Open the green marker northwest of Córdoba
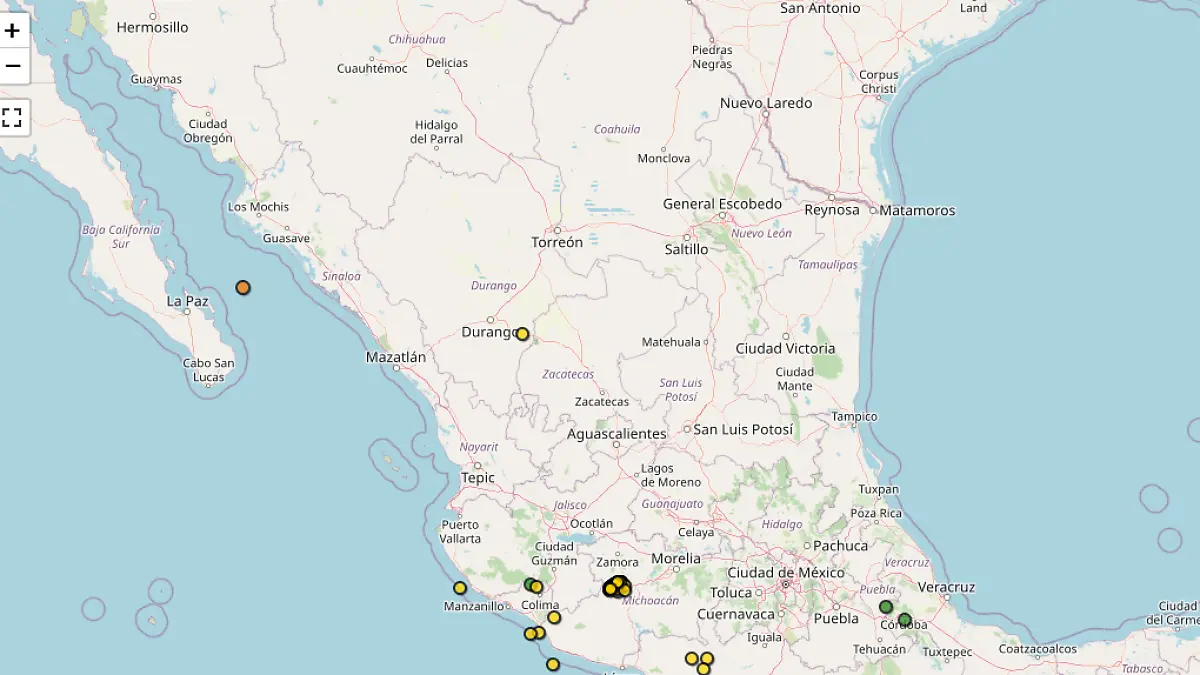 pyautogui.click(x=886, y=607)
